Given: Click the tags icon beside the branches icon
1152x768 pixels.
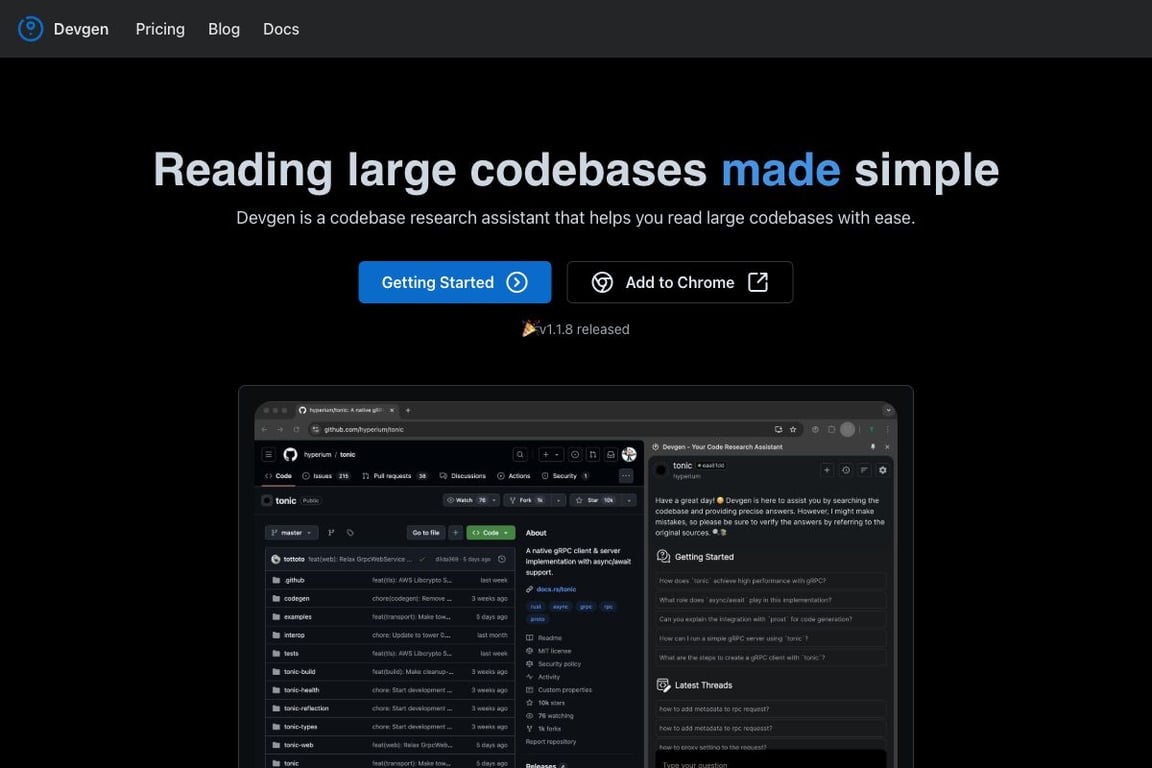Looking at the screenshot, I should click(350, 533).
